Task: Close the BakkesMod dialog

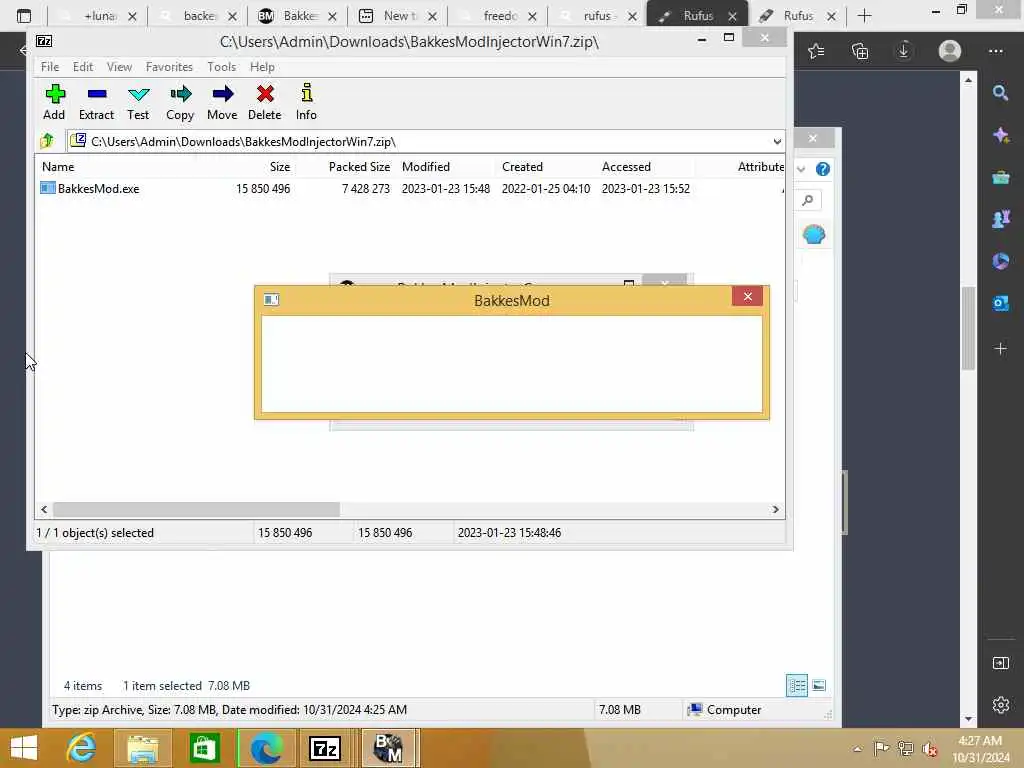Action: (x=748, y=296)
